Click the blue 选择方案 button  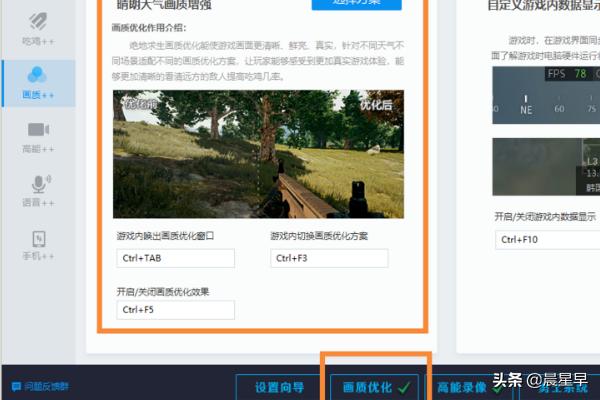(357, 4)
